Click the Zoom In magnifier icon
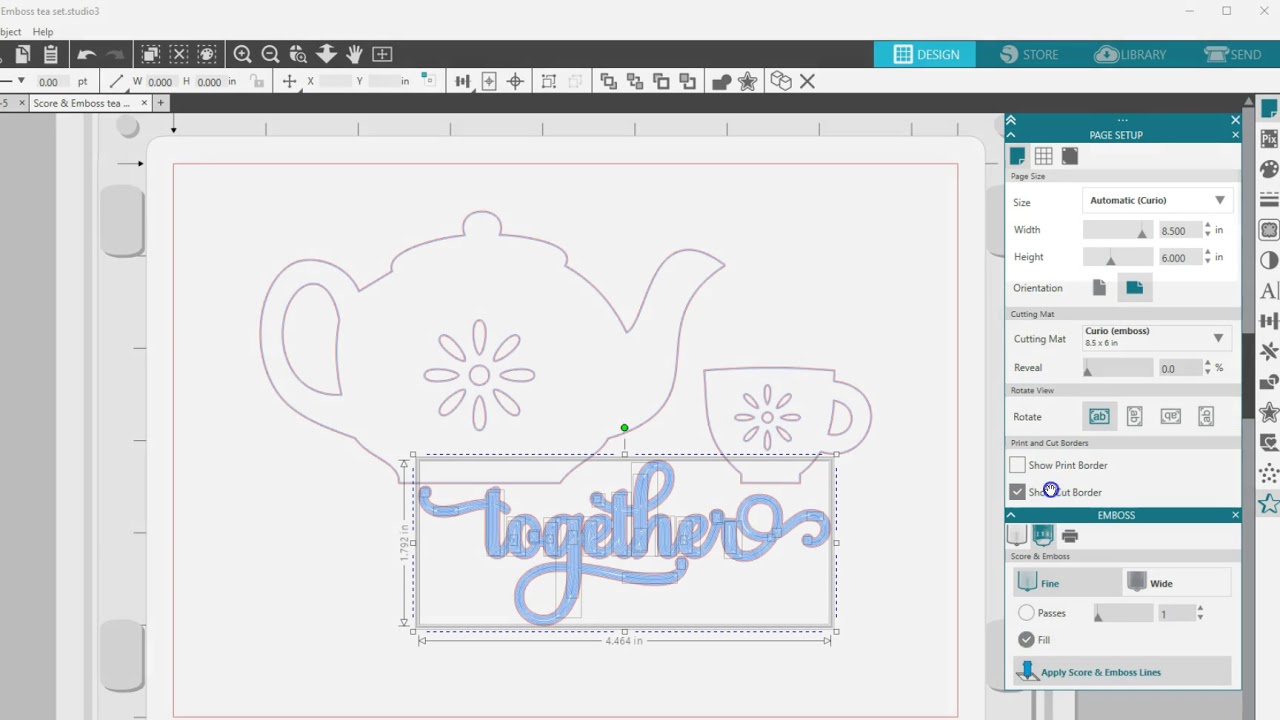Image resolution: width=1280 pixels, height=720 pixels. (242, 54)
